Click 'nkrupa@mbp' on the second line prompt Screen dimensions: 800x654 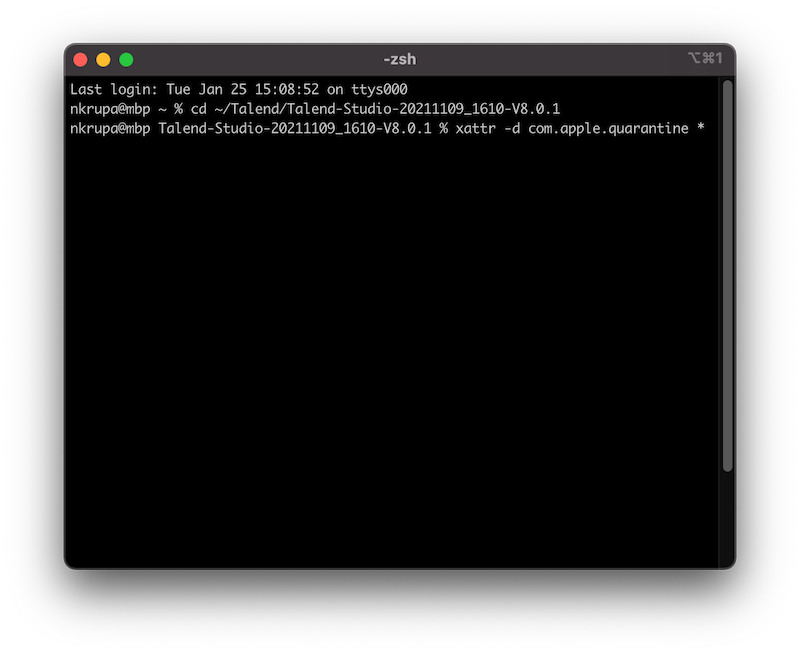tap(110, 109)
